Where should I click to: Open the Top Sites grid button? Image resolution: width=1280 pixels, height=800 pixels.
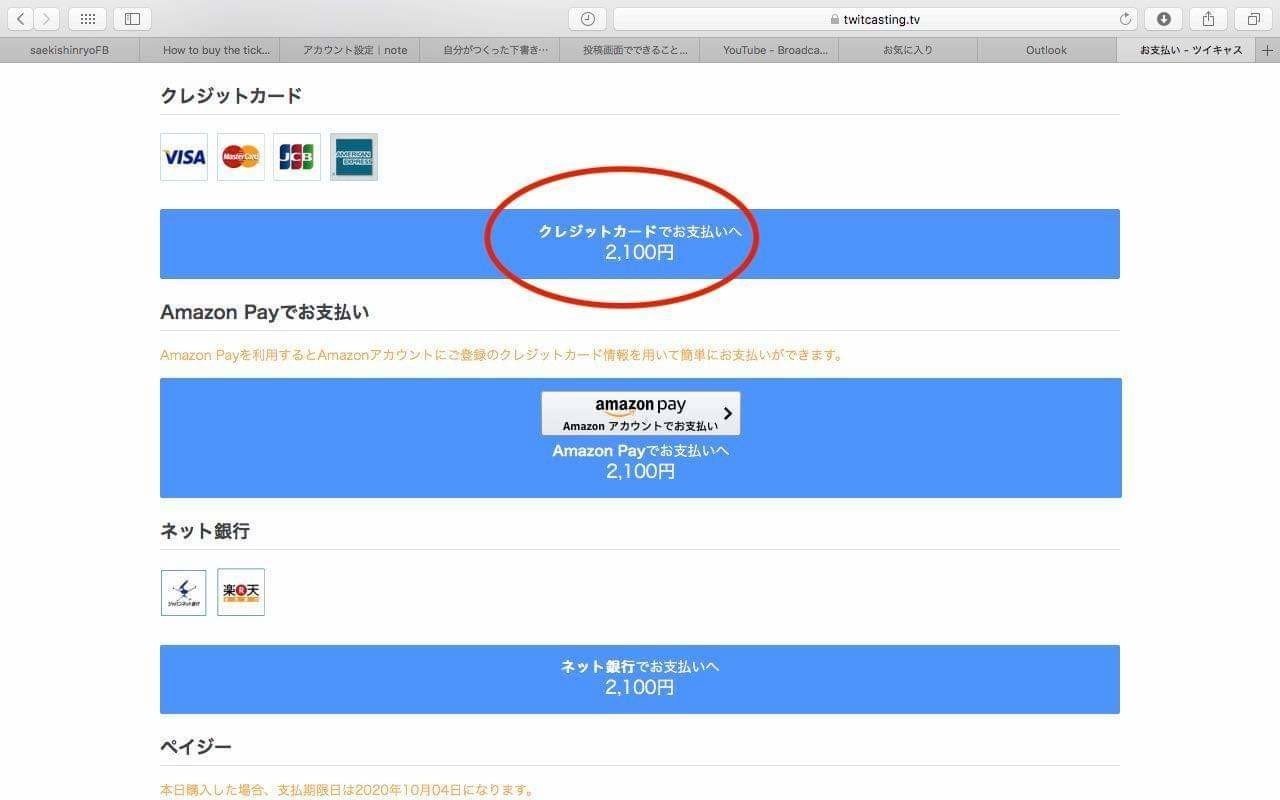tap(87, 19)
